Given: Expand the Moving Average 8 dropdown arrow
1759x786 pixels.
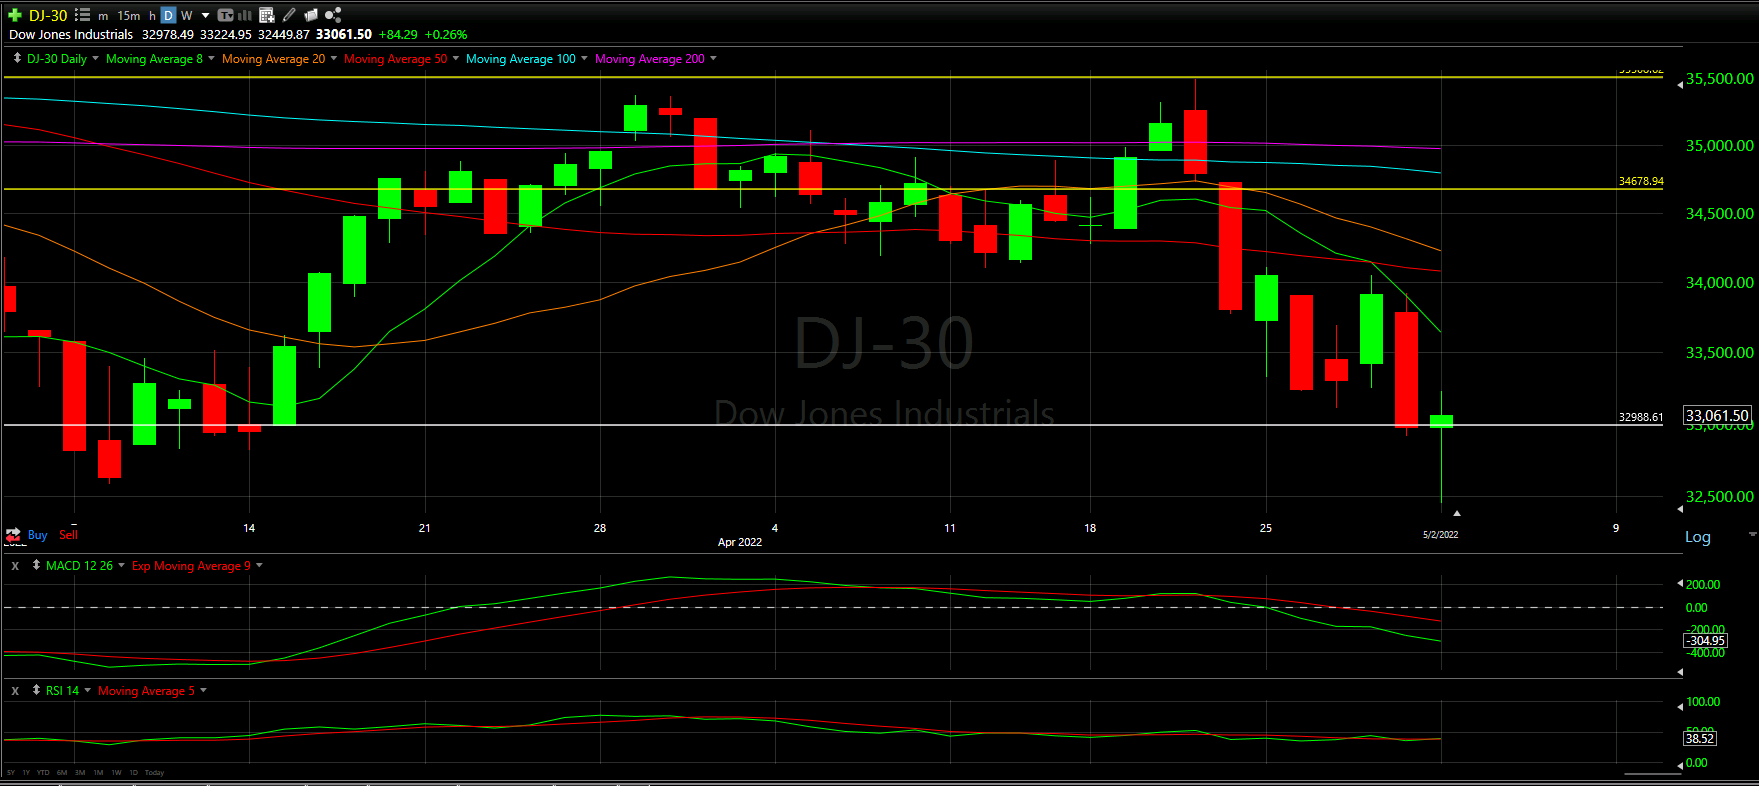Looking at the screenshot, I should pyautogui.click(x=211, y=59).
